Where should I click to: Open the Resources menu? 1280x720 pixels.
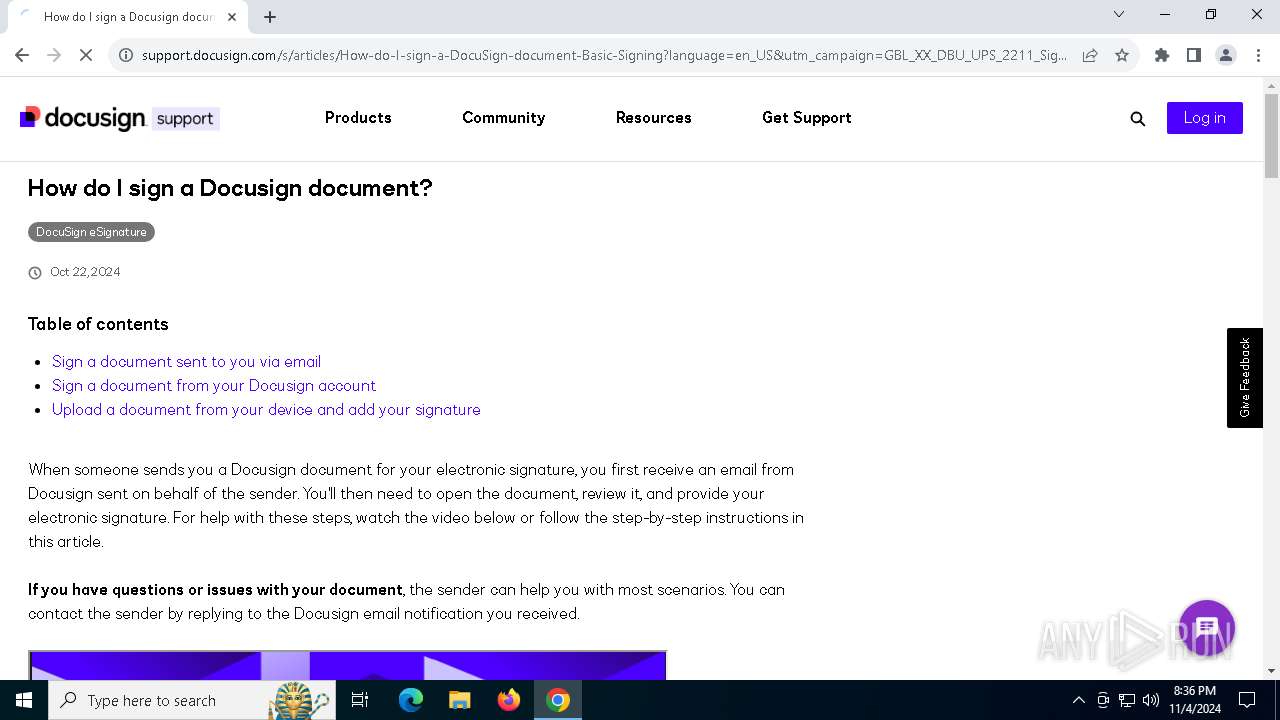(654, 118)
